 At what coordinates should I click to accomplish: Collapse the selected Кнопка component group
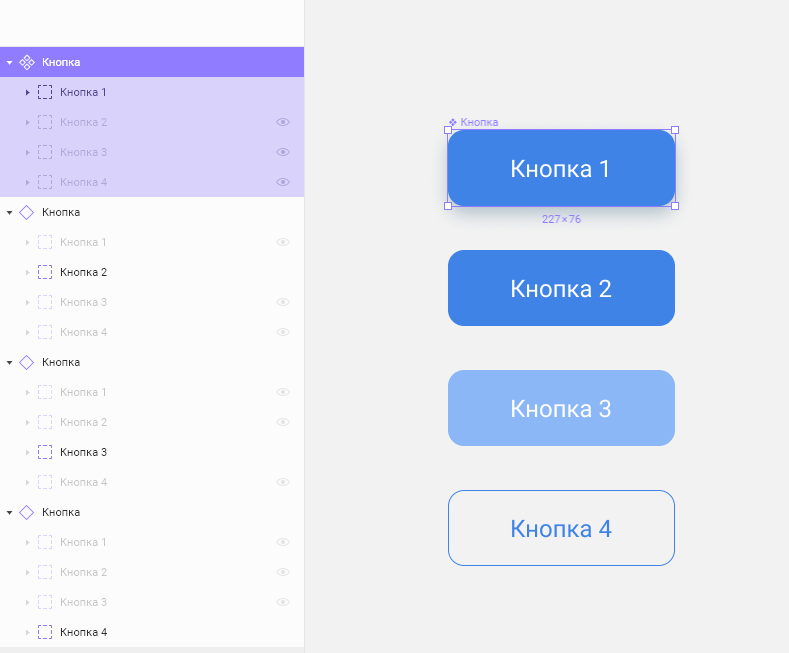(9, 62)
